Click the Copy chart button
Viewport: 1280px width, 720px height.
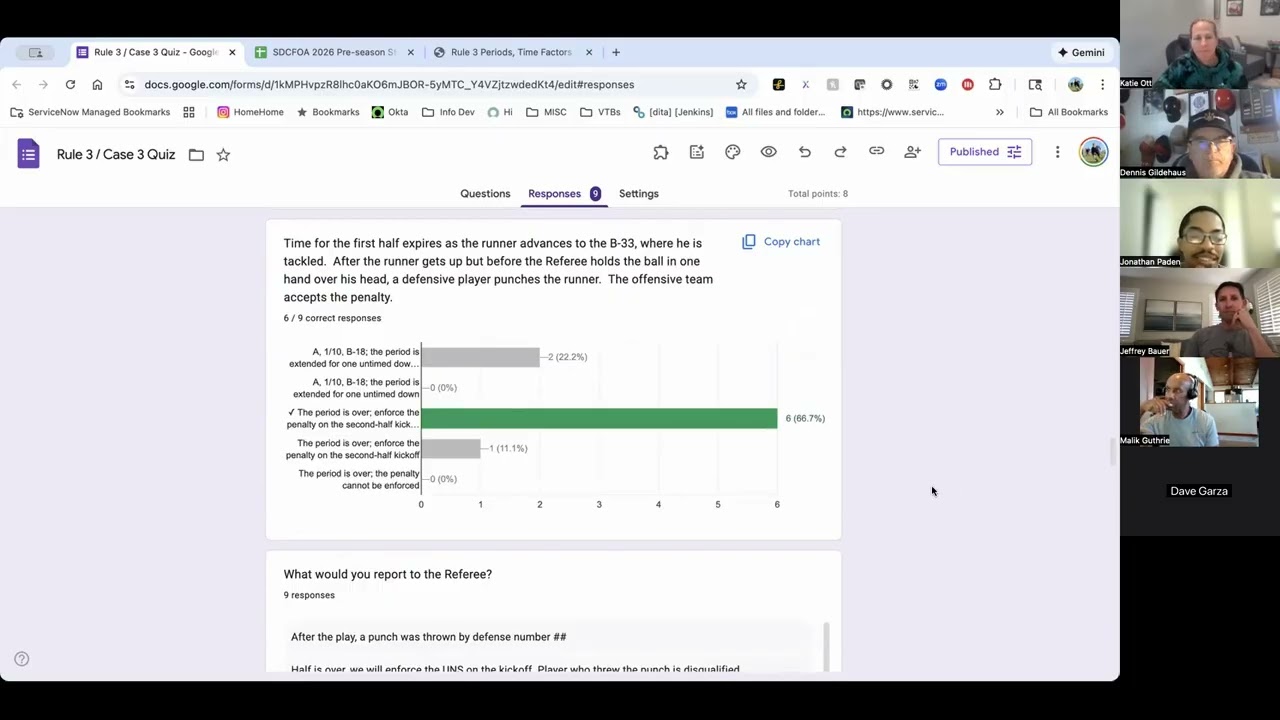[781, 242]
